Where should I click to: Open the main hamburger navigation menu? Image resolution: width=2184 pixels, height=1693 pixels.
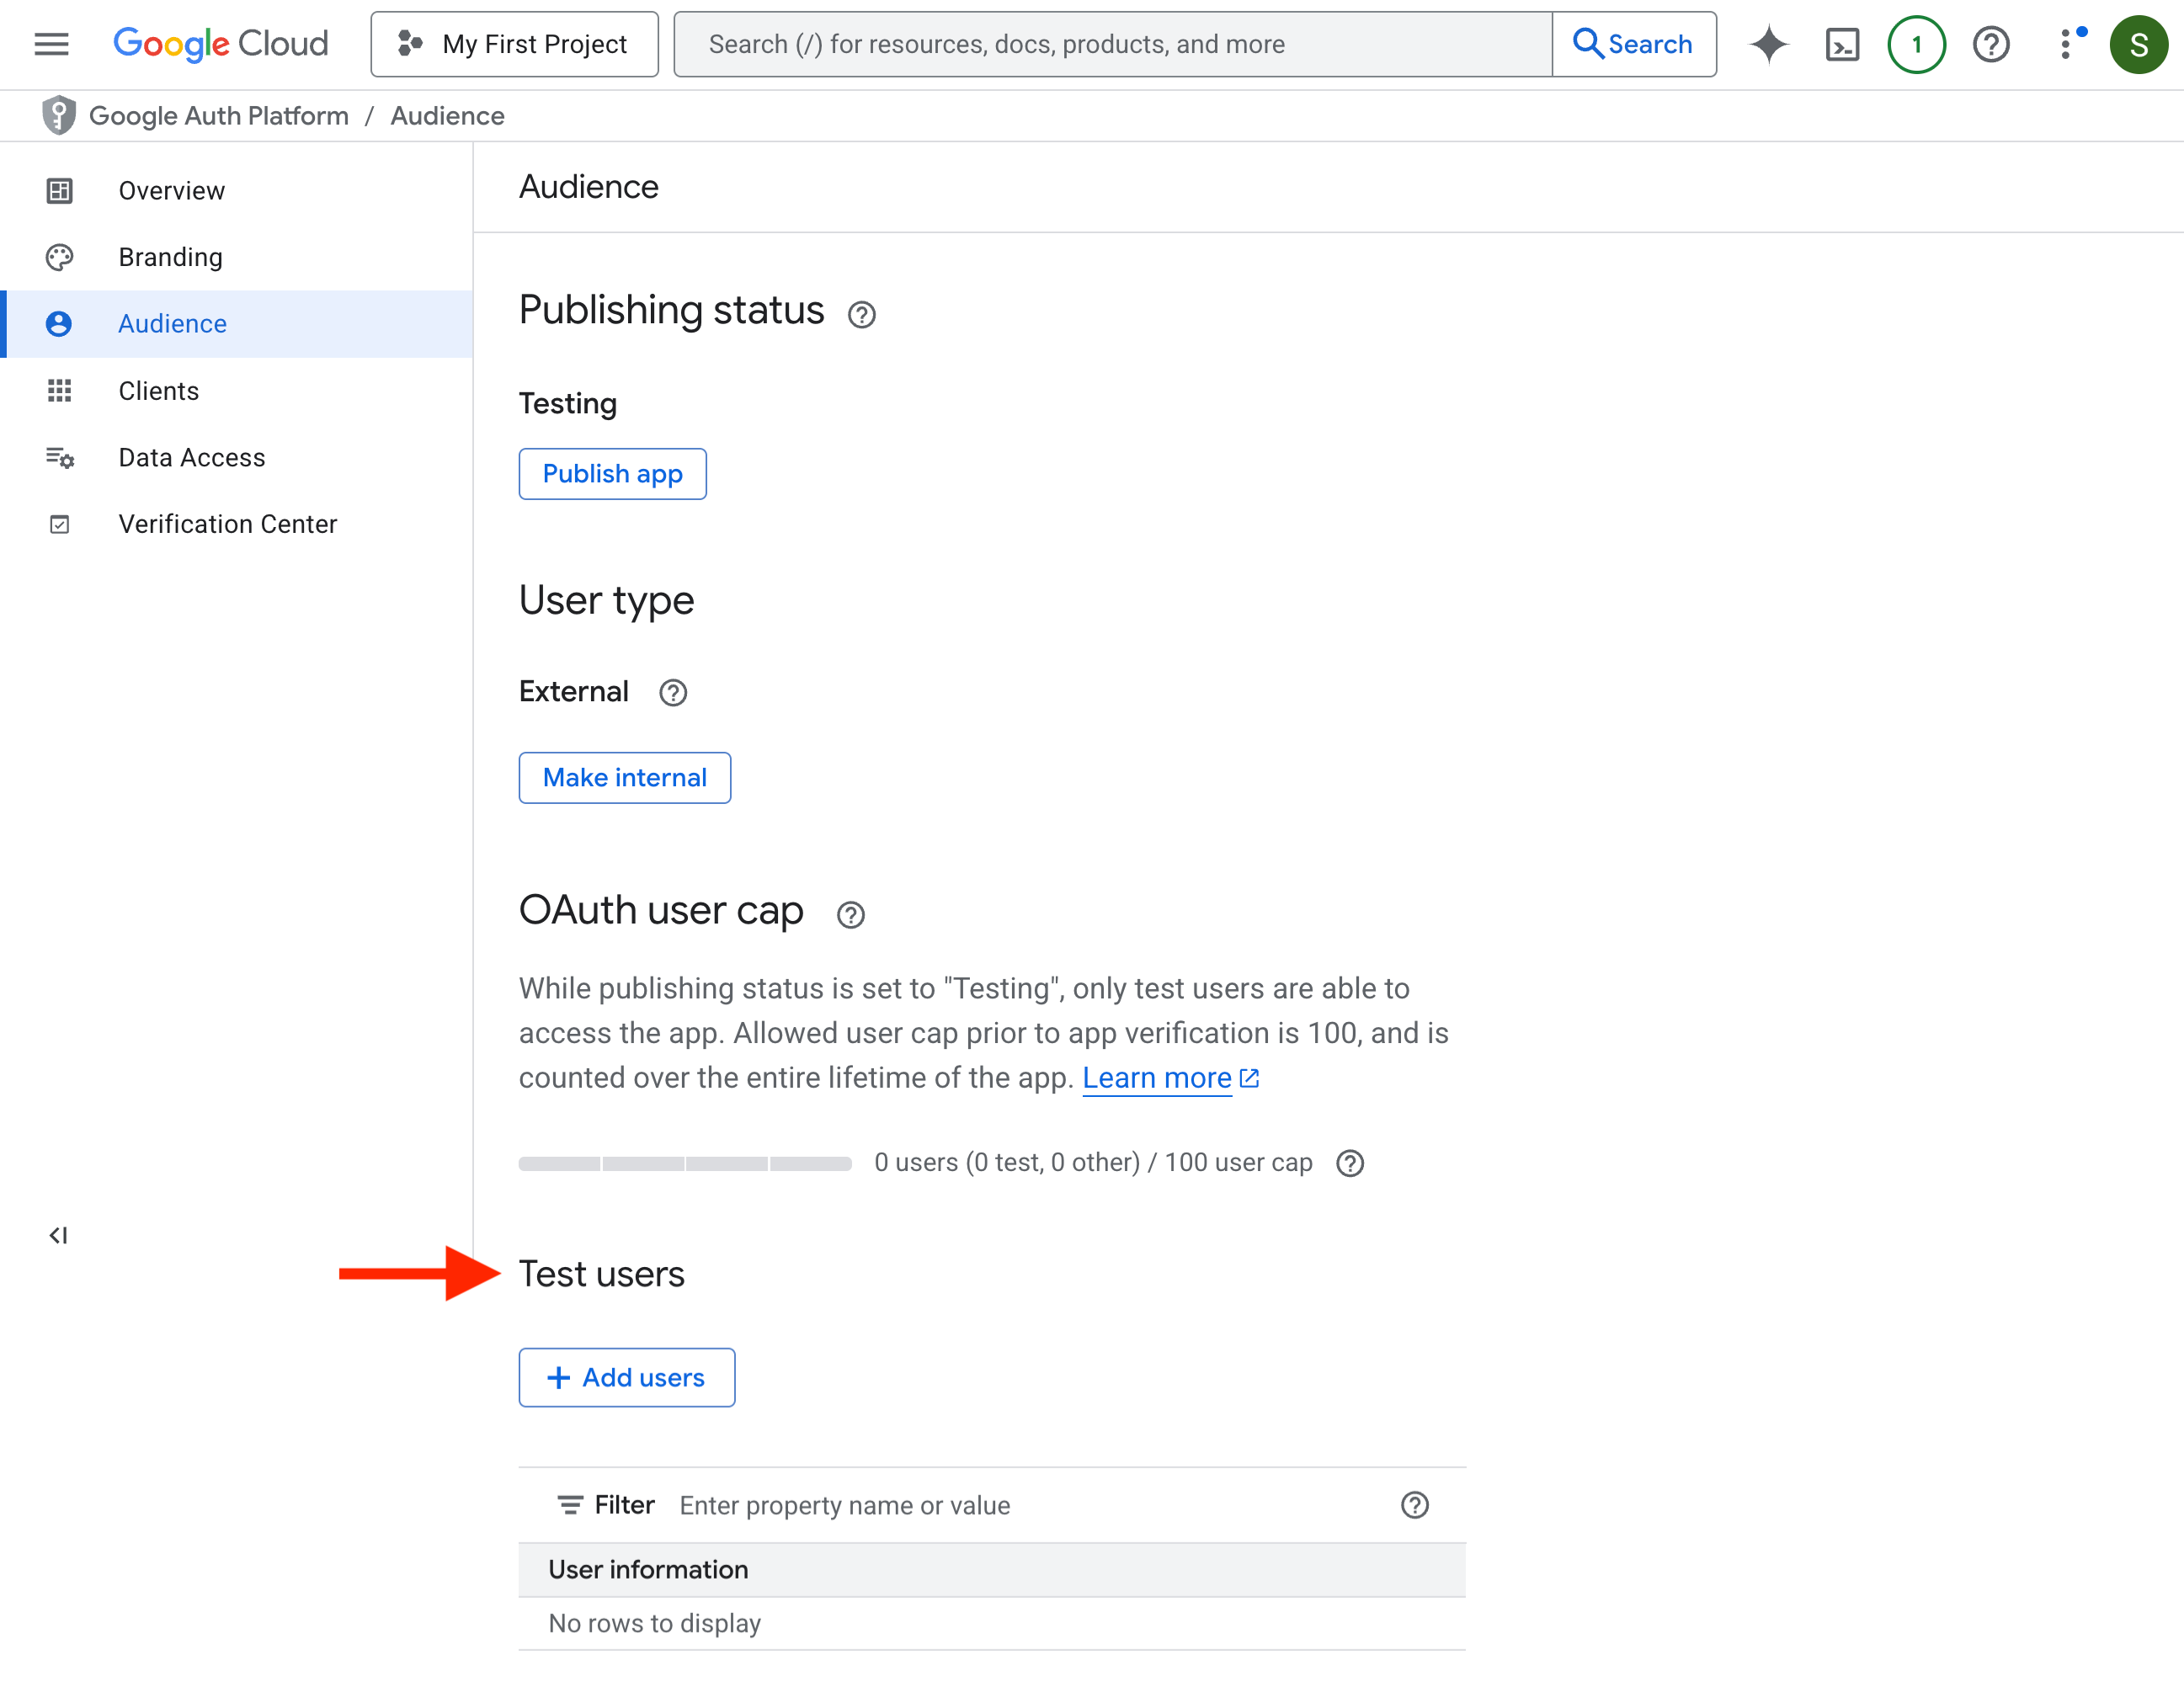pyautogui.click(x=51, y=44)
